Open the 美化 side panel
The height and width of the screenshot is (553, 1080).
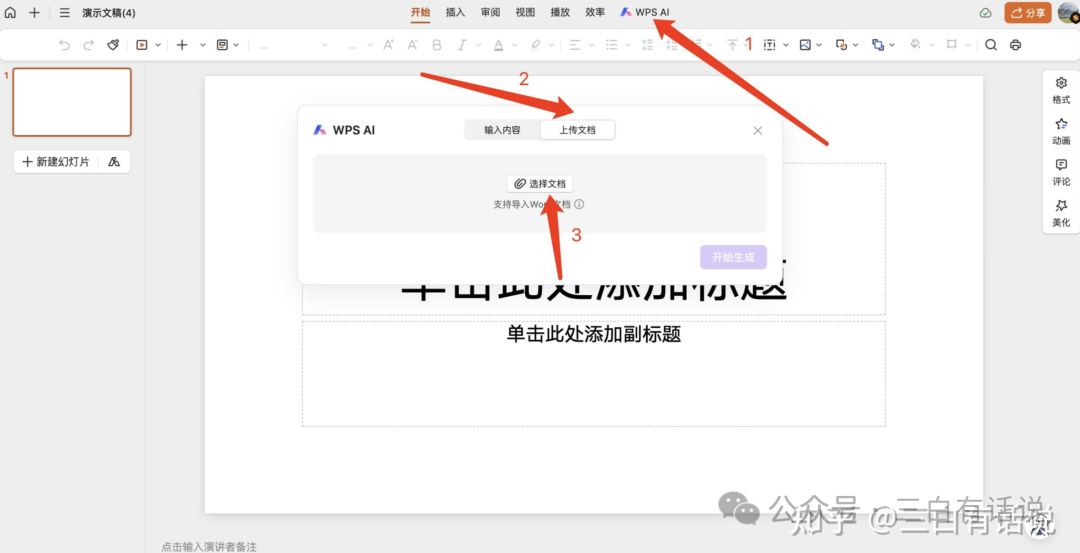pyautogui.click(x=1061, y=213)
